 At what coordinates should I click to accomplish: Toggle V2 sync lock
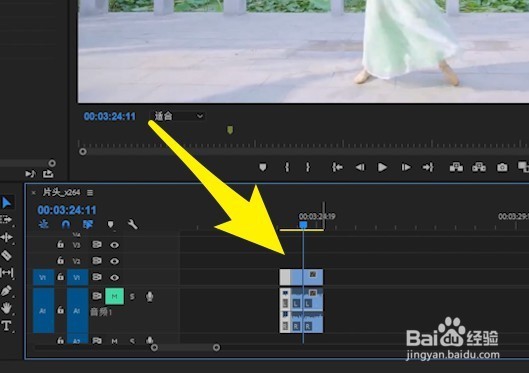[97, 261]
